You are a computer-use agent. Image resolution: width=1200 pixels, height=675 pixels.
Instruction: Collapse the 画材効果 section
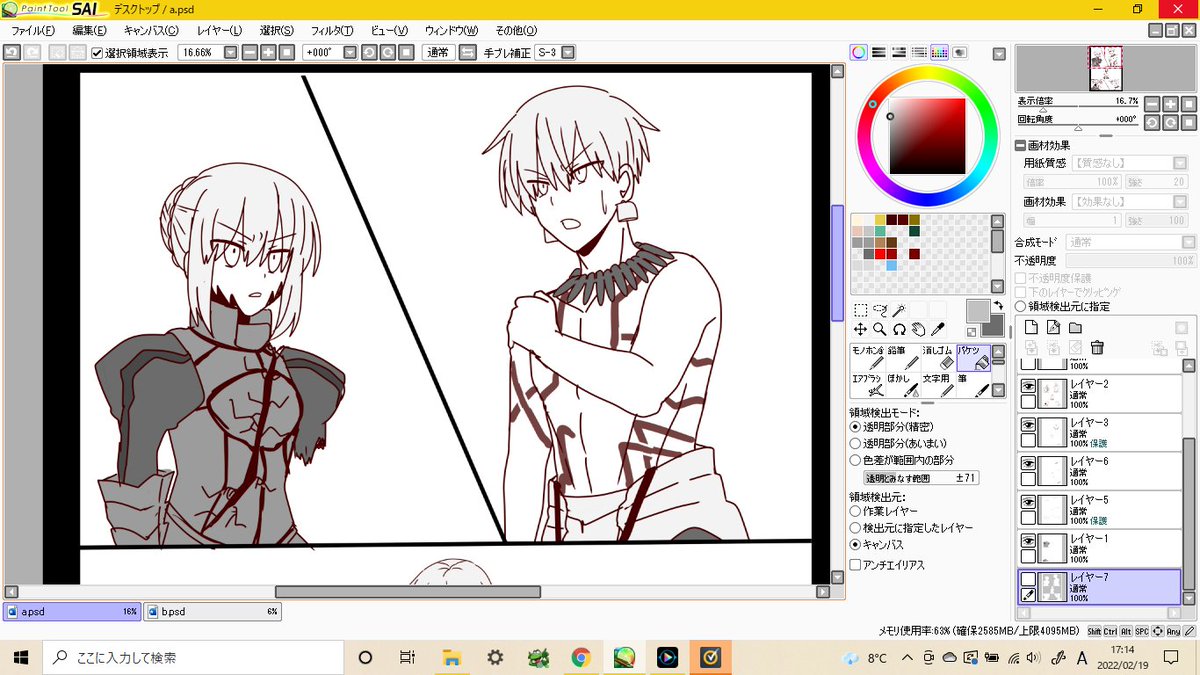pos(1020,145)
